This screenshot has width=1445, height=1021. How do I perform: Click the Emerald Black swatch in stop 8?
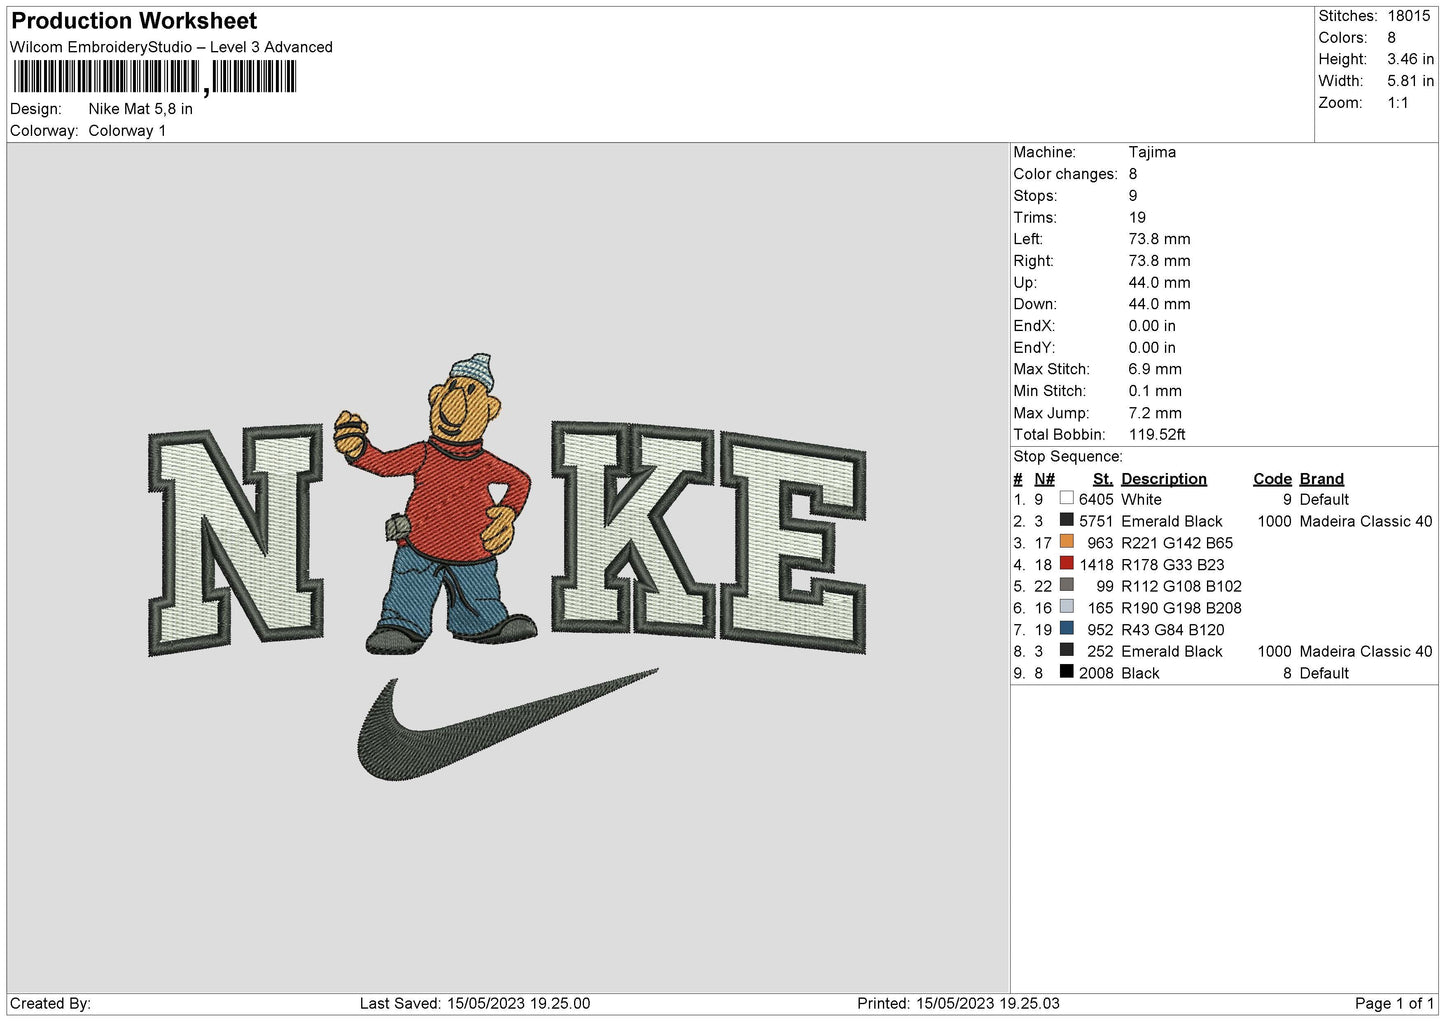pyautogui.click(x=1066, y=650)
